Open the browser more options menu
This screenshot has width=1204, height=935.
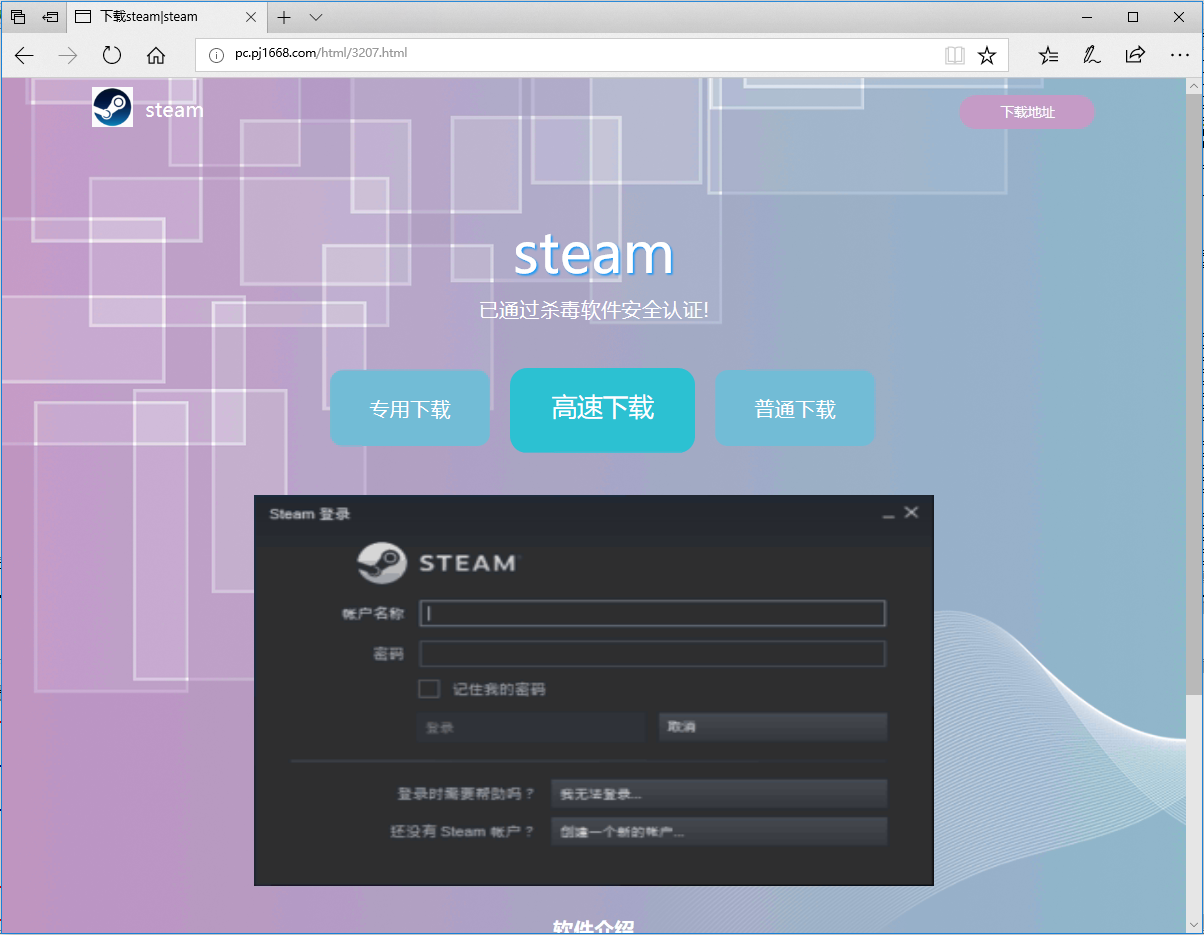click(x=1180, y=55)
